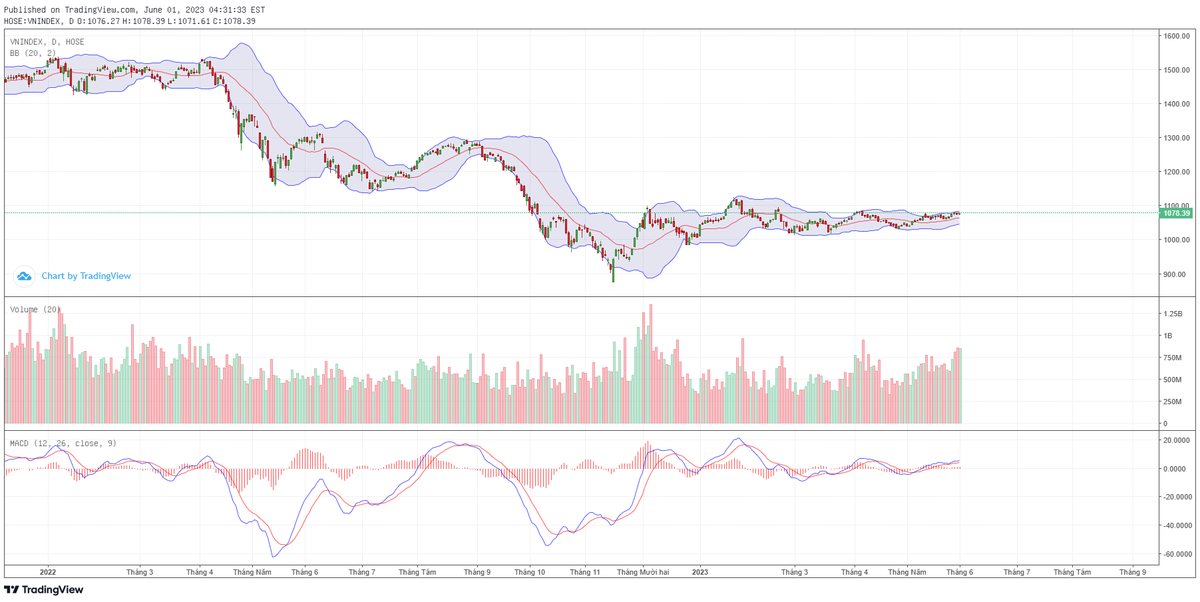Click the green 1078.39 current price label

coord(1175,213)
